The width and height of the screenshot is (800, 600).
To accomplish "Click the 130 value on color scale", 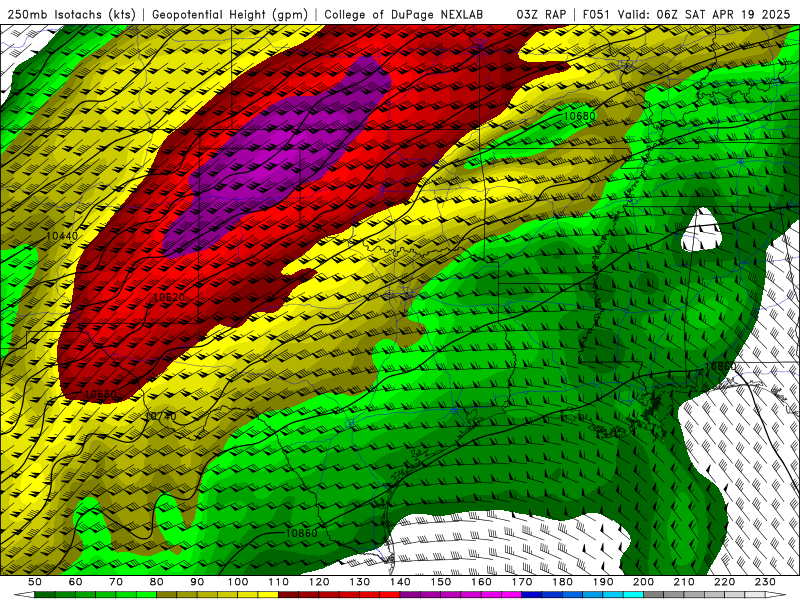I will [360, 582].
